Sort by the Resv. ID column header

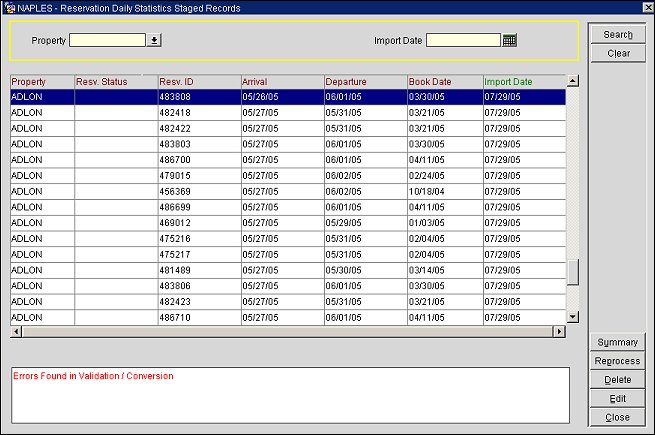[198, 81]
